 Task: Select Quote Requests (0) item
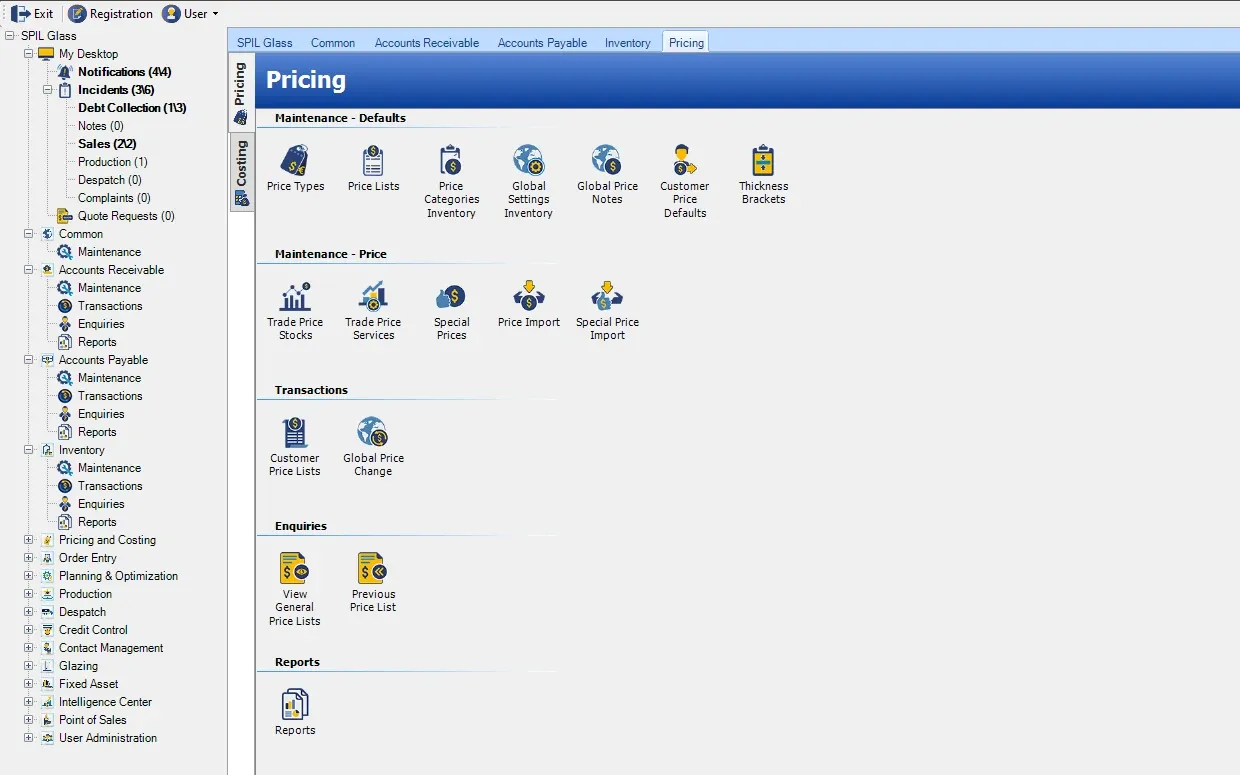coord(126,216)
